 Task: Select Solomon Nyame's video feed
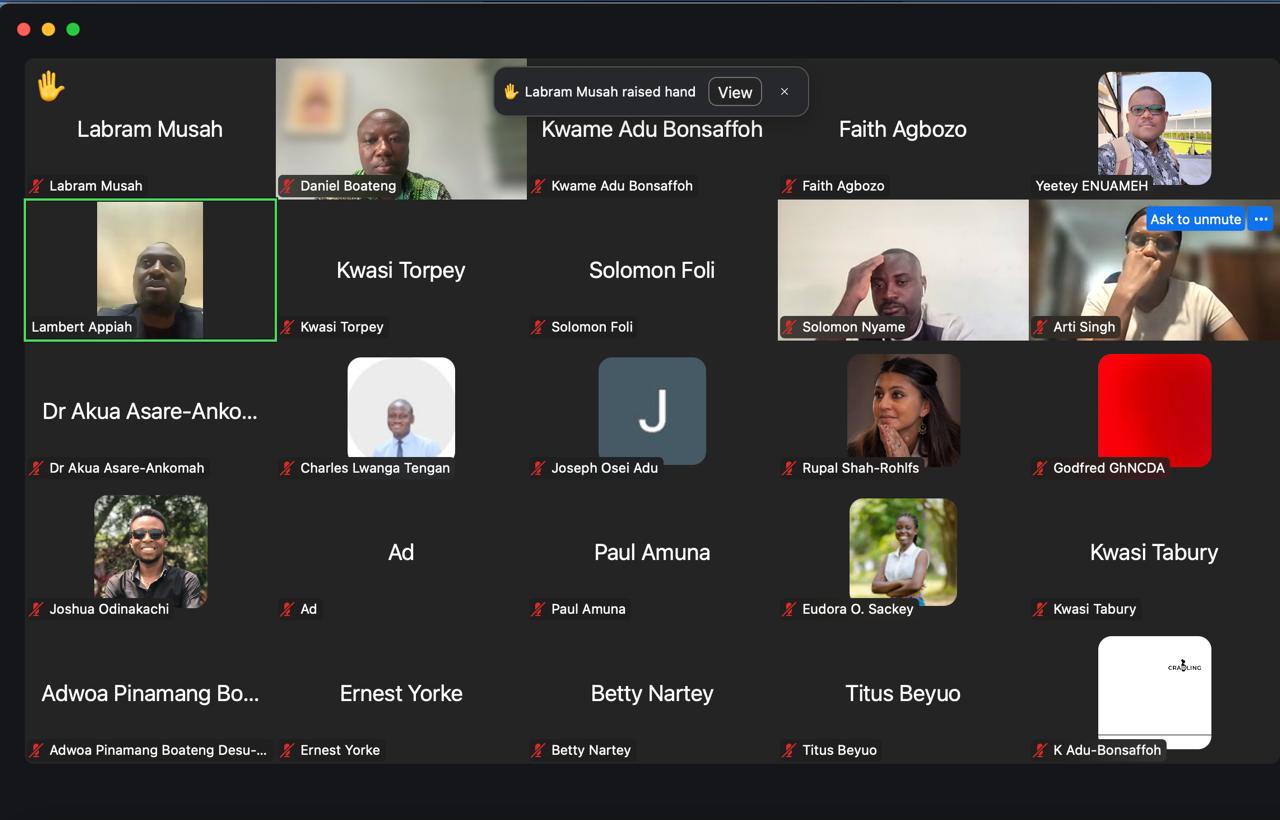903,270
